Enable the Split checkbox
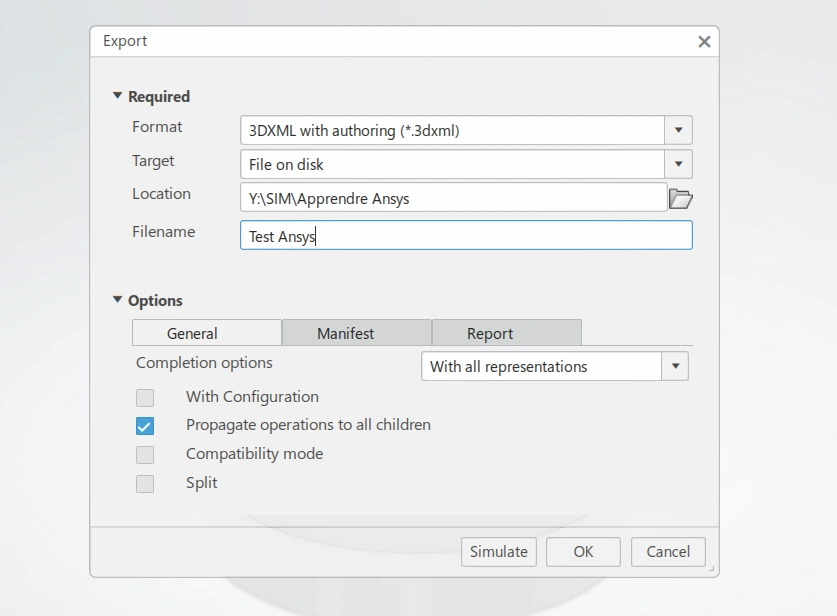 pos(145,484)
